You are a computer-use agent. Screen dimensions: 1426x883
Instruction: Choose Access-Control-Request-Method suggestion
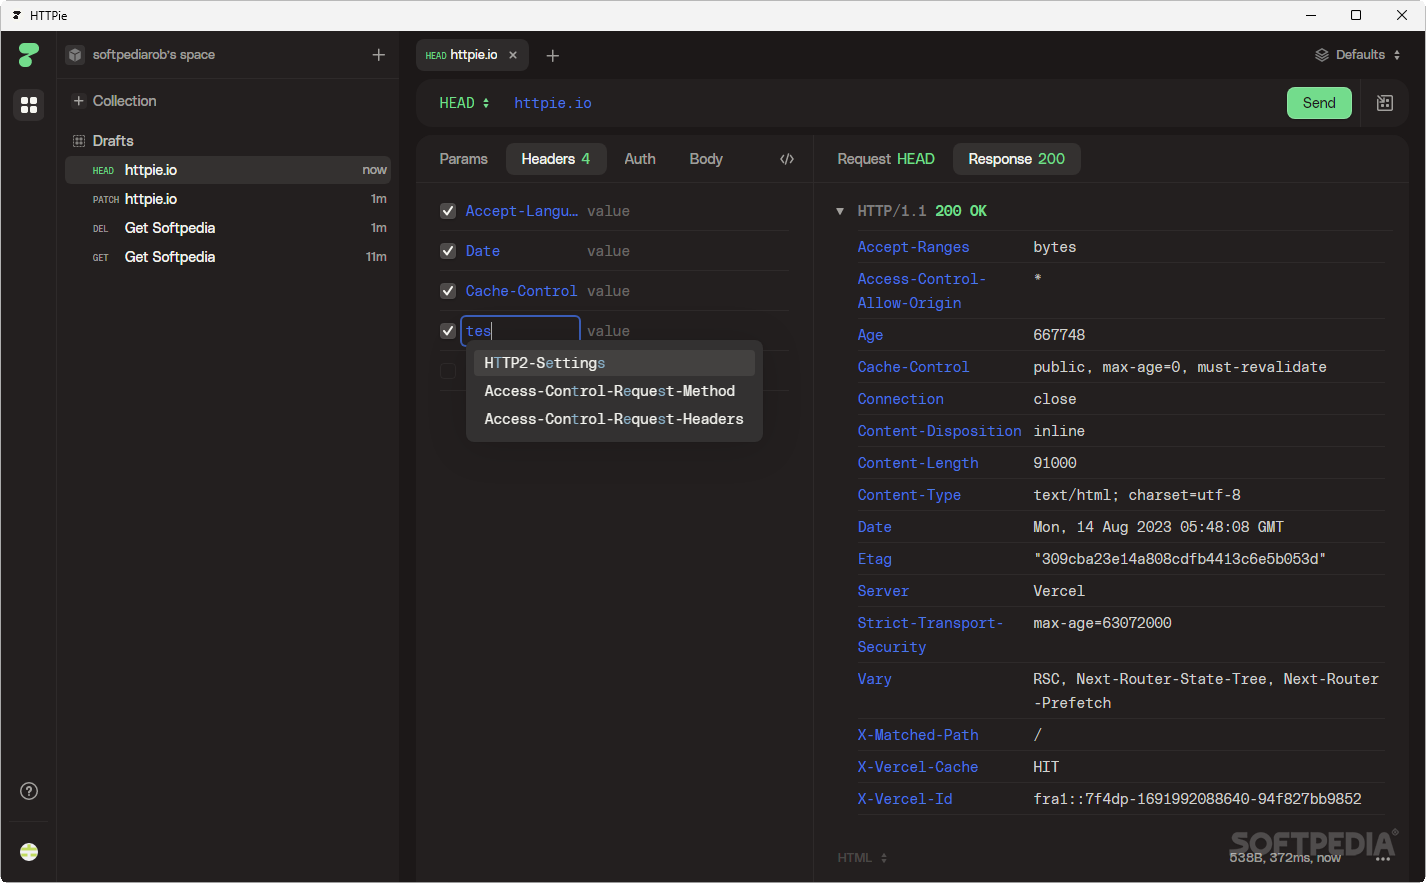614,391
